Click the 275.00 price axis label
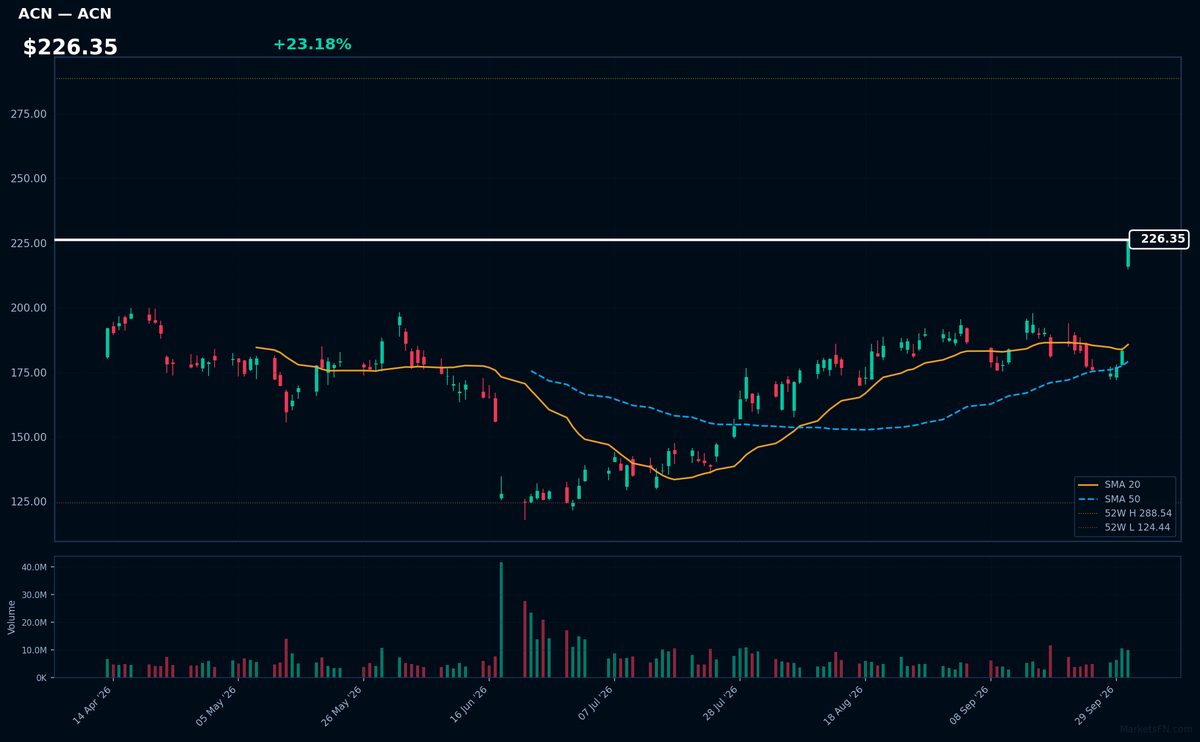 pyautogui.click(x=29, y=114)
